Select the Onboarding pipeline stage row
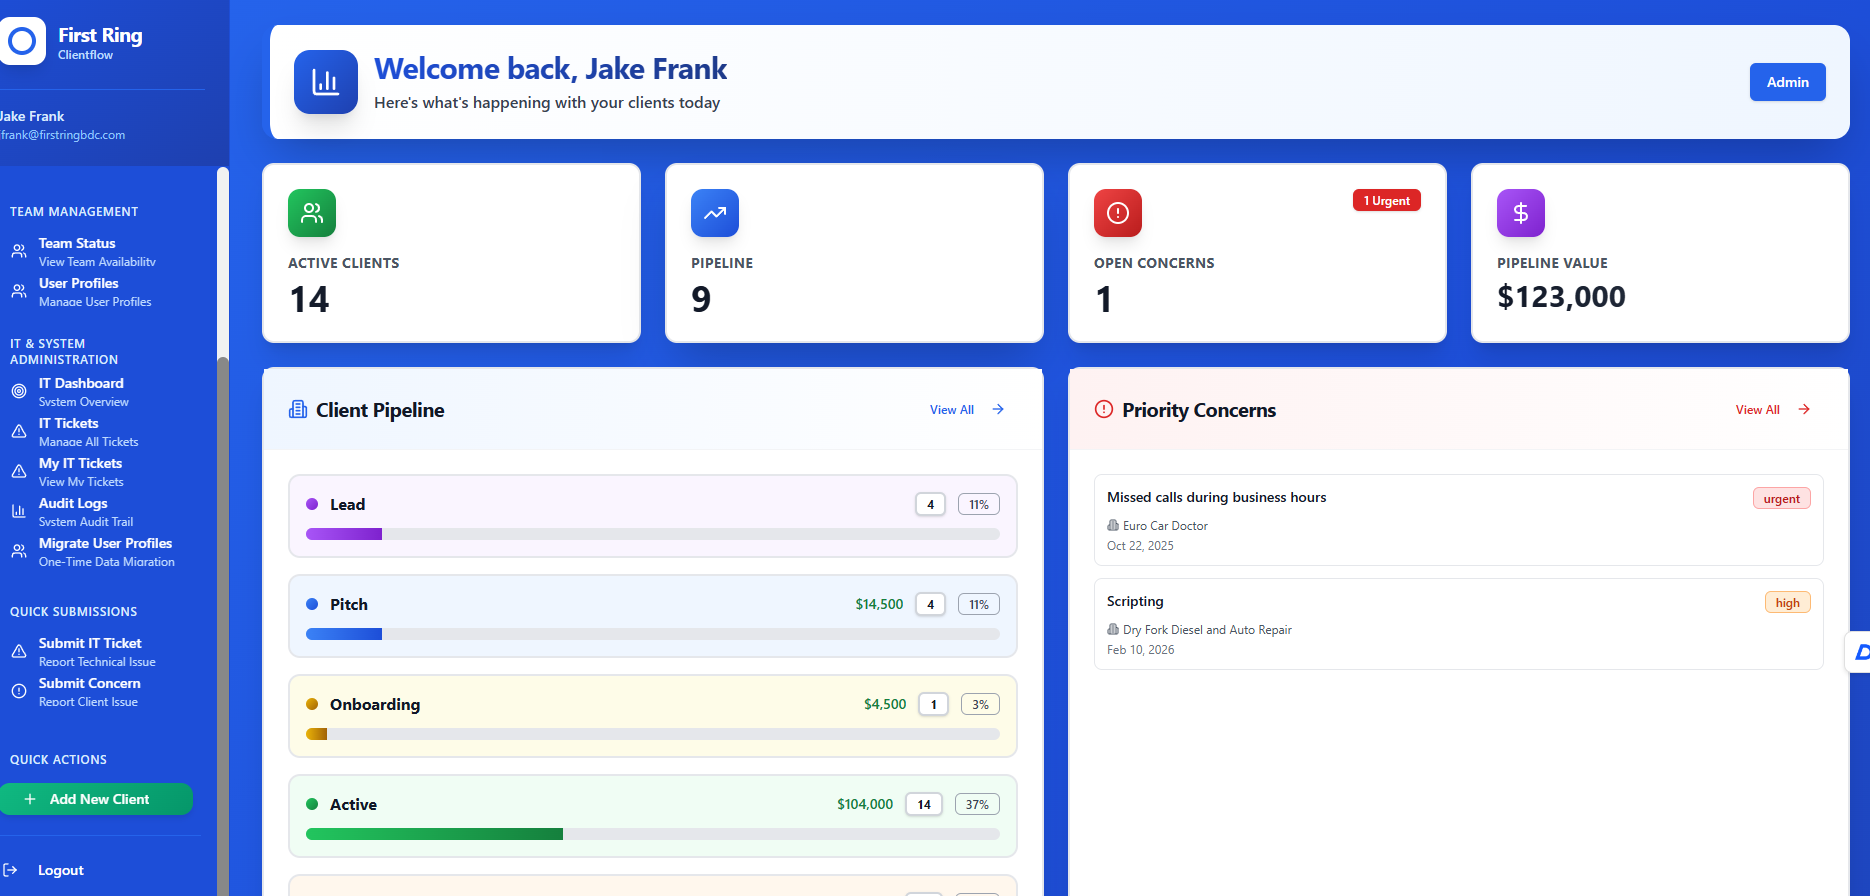 point(653,716)
